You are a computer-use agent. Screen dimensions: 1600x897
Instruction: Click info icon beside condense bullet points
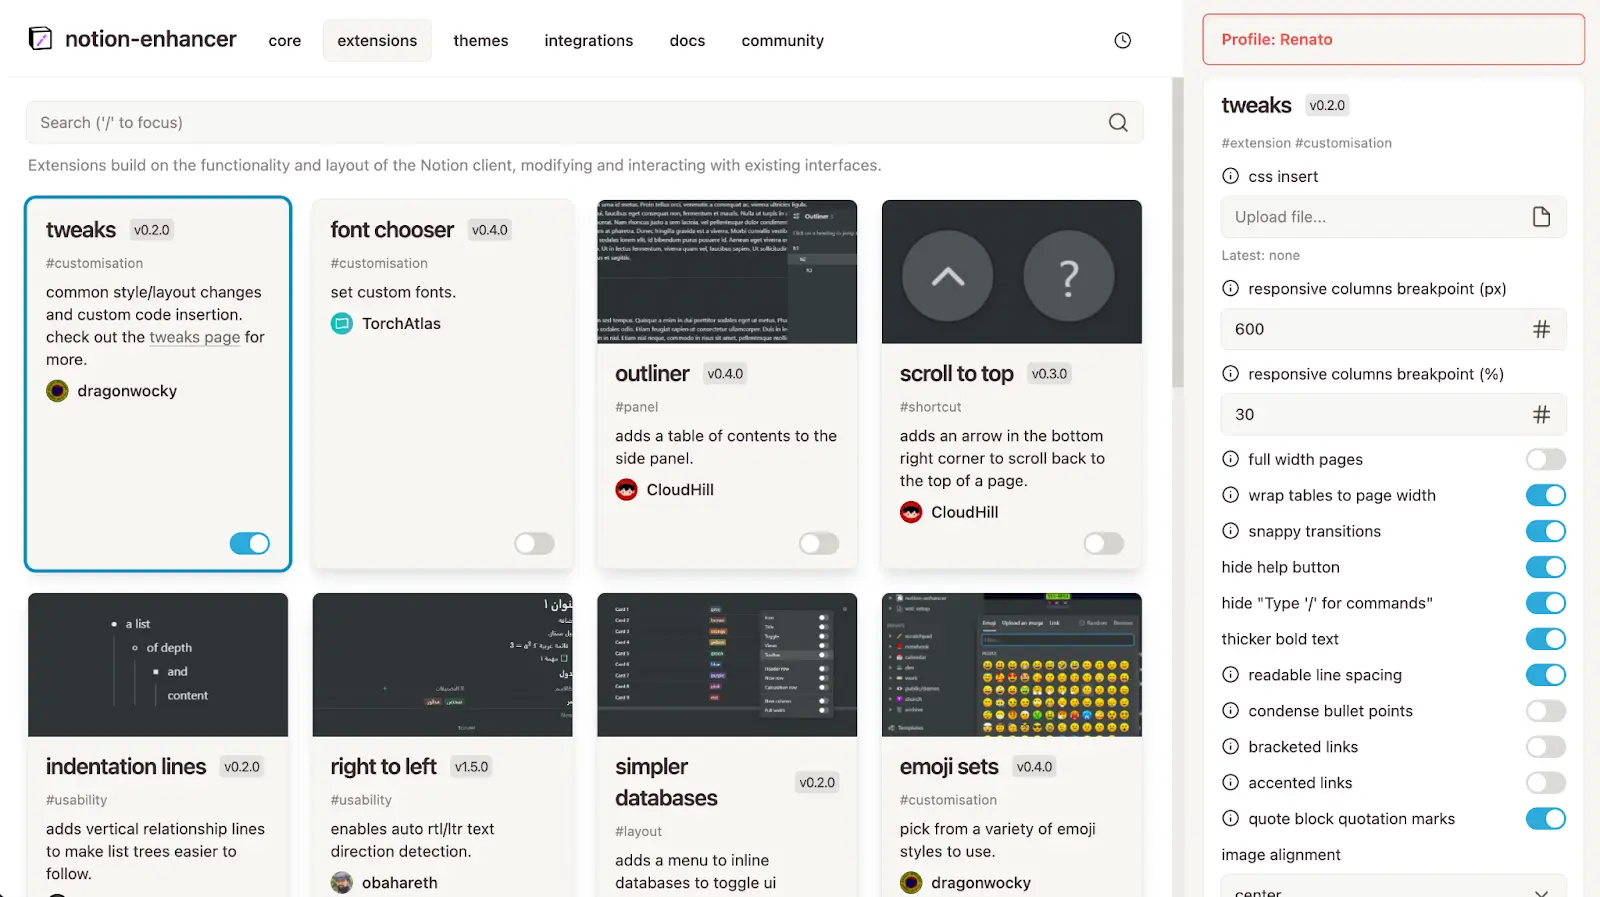(x=1230, y=711)
